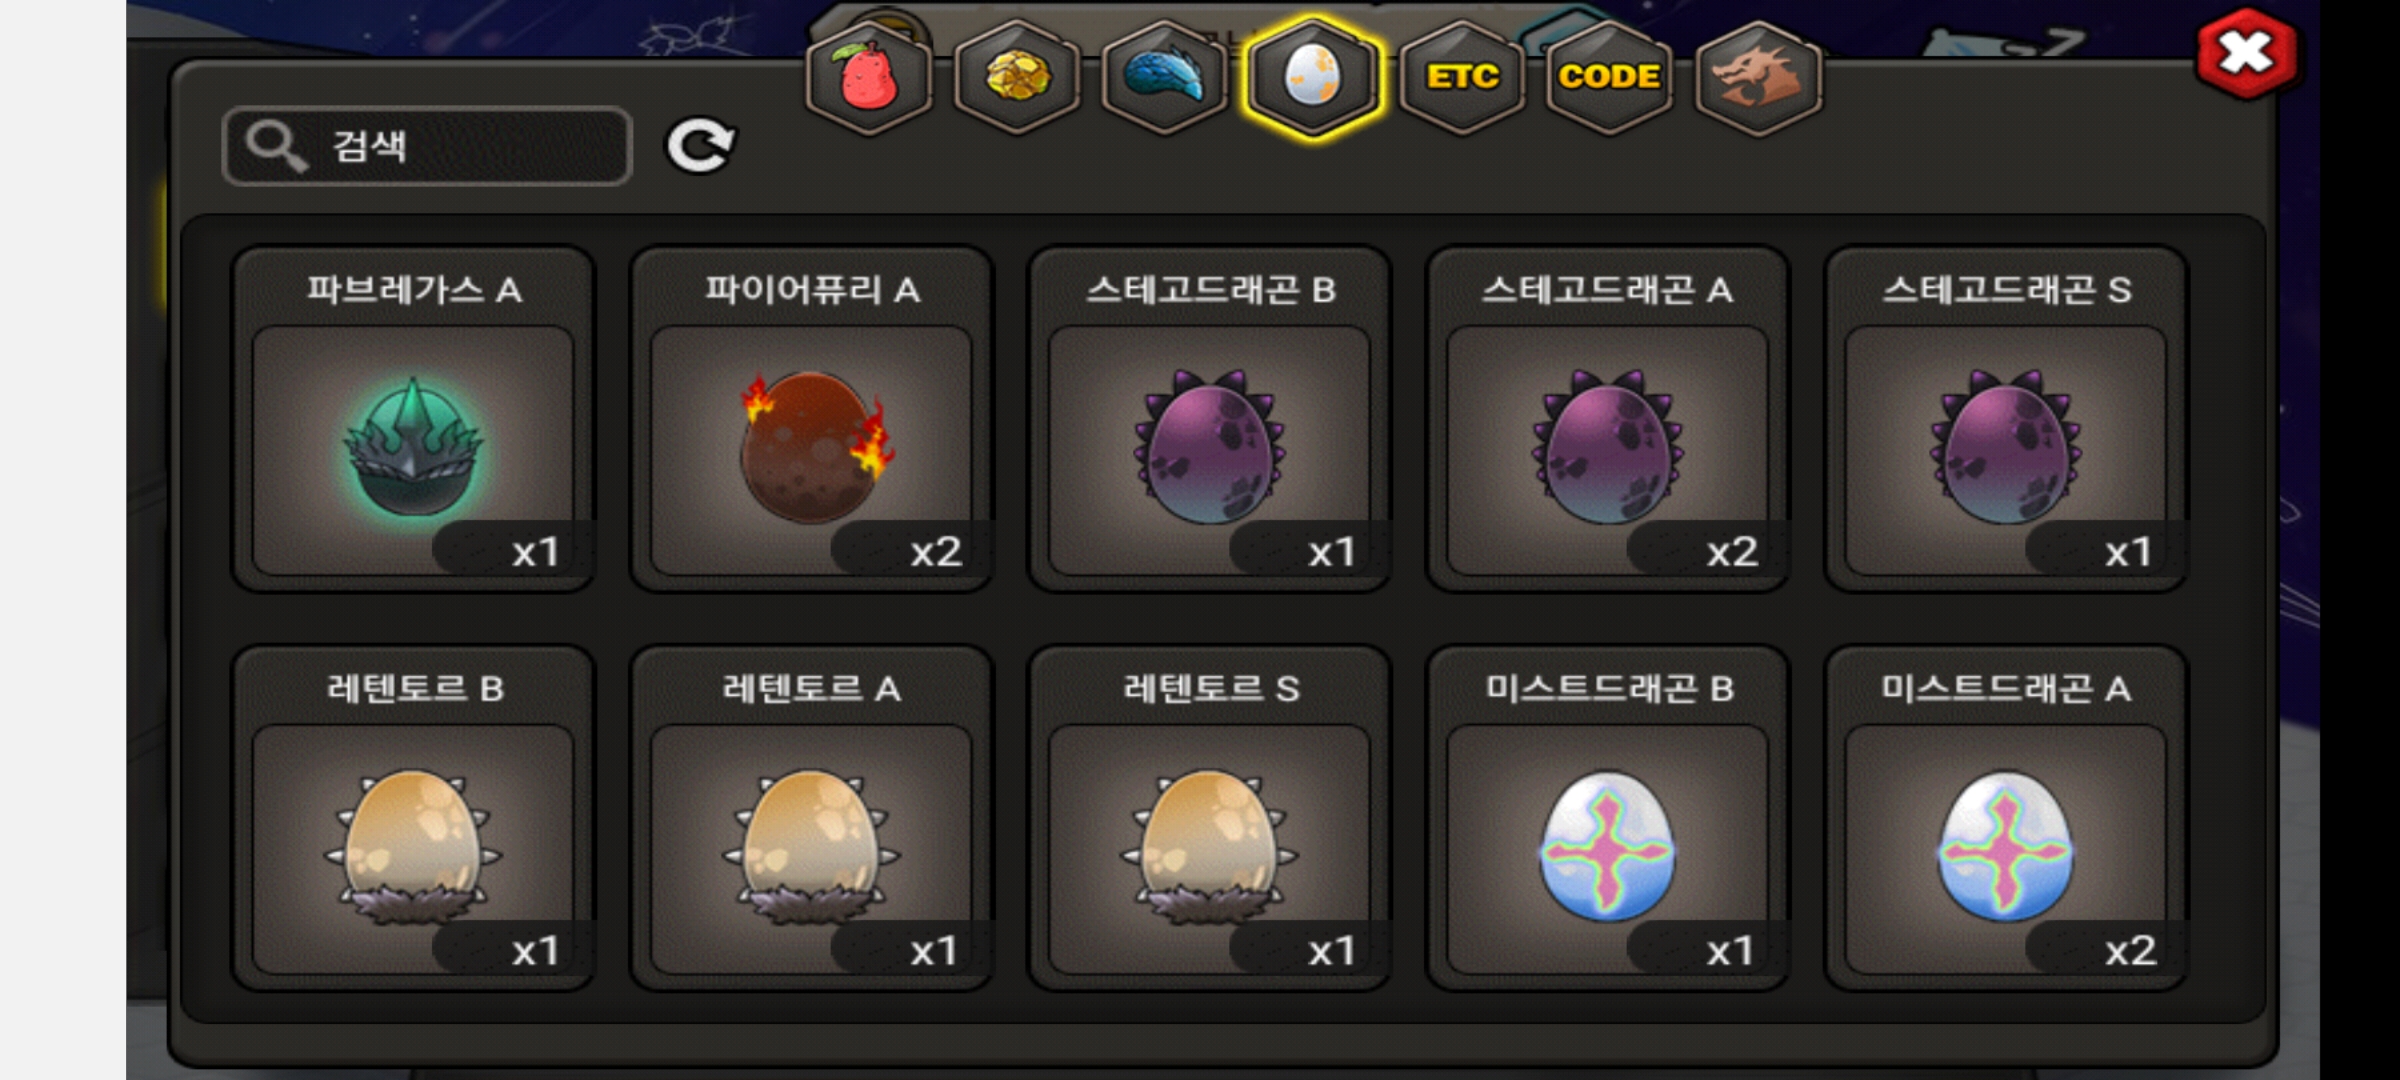Select the 스테고드래곤 B purple egg

(1209, 420)
